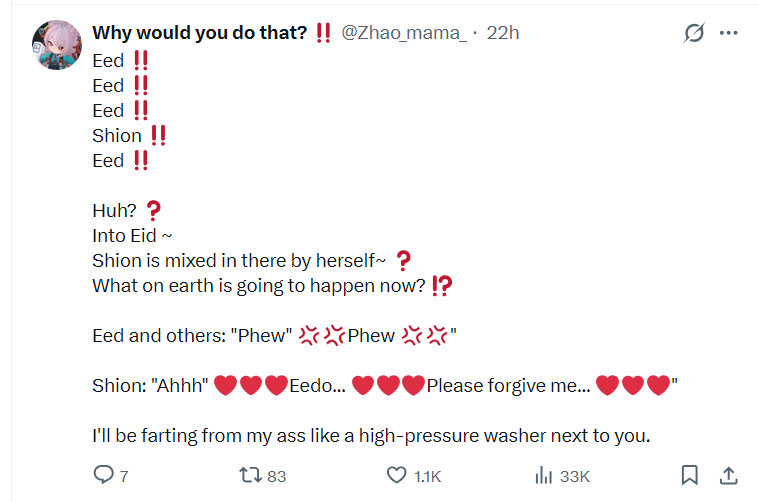Open the view analytics bar-chart icon
This screenshot has width=758, height=502.
point(543,475)
